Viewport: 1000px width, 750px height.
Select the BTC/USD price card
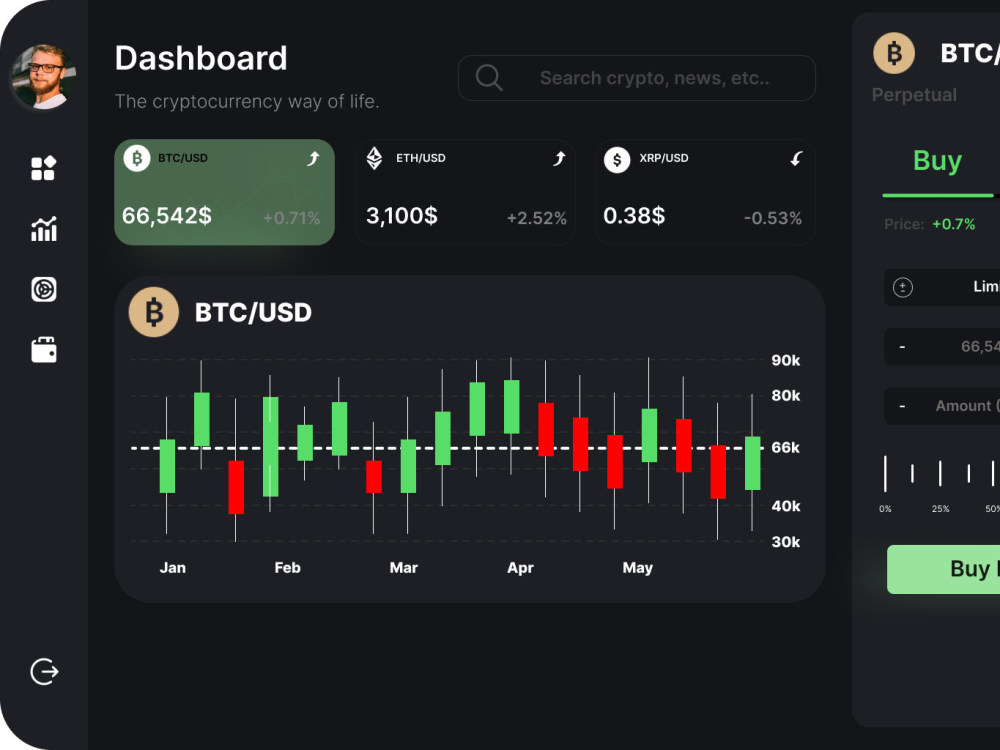pos(224,192)
